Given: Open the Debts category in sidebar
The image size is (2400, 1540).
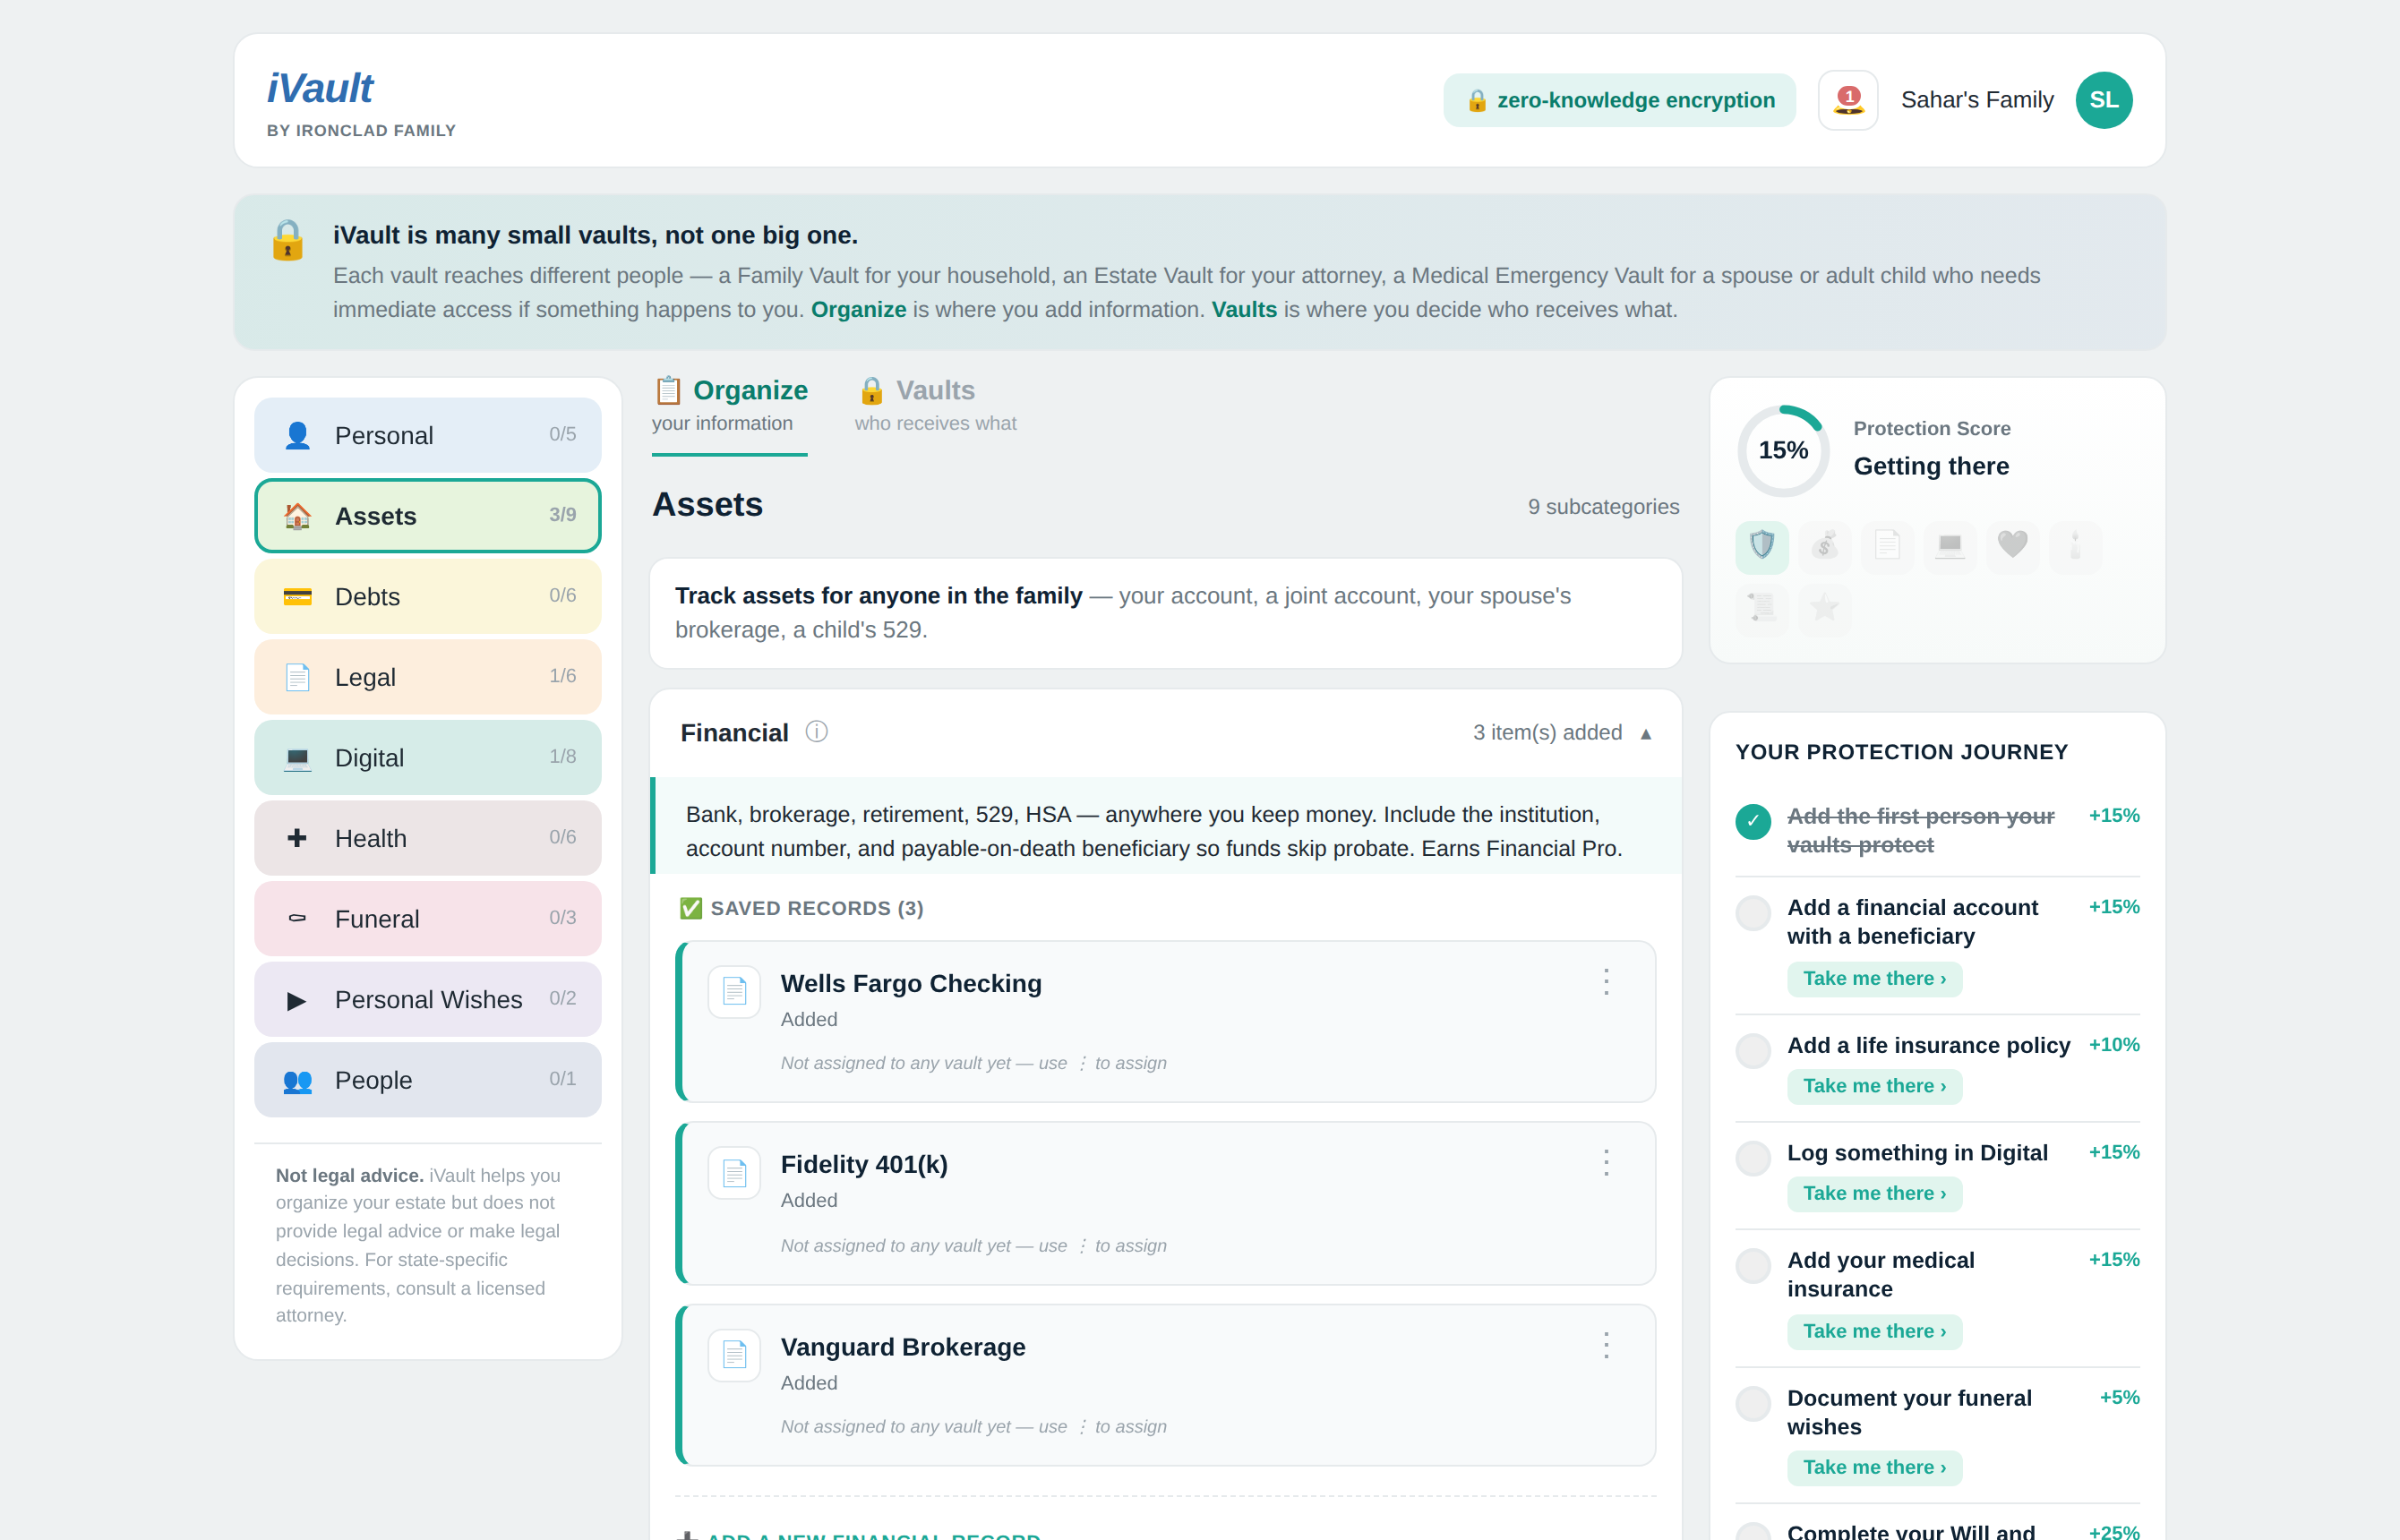Looking at the screenshot, I should point(428,596).
